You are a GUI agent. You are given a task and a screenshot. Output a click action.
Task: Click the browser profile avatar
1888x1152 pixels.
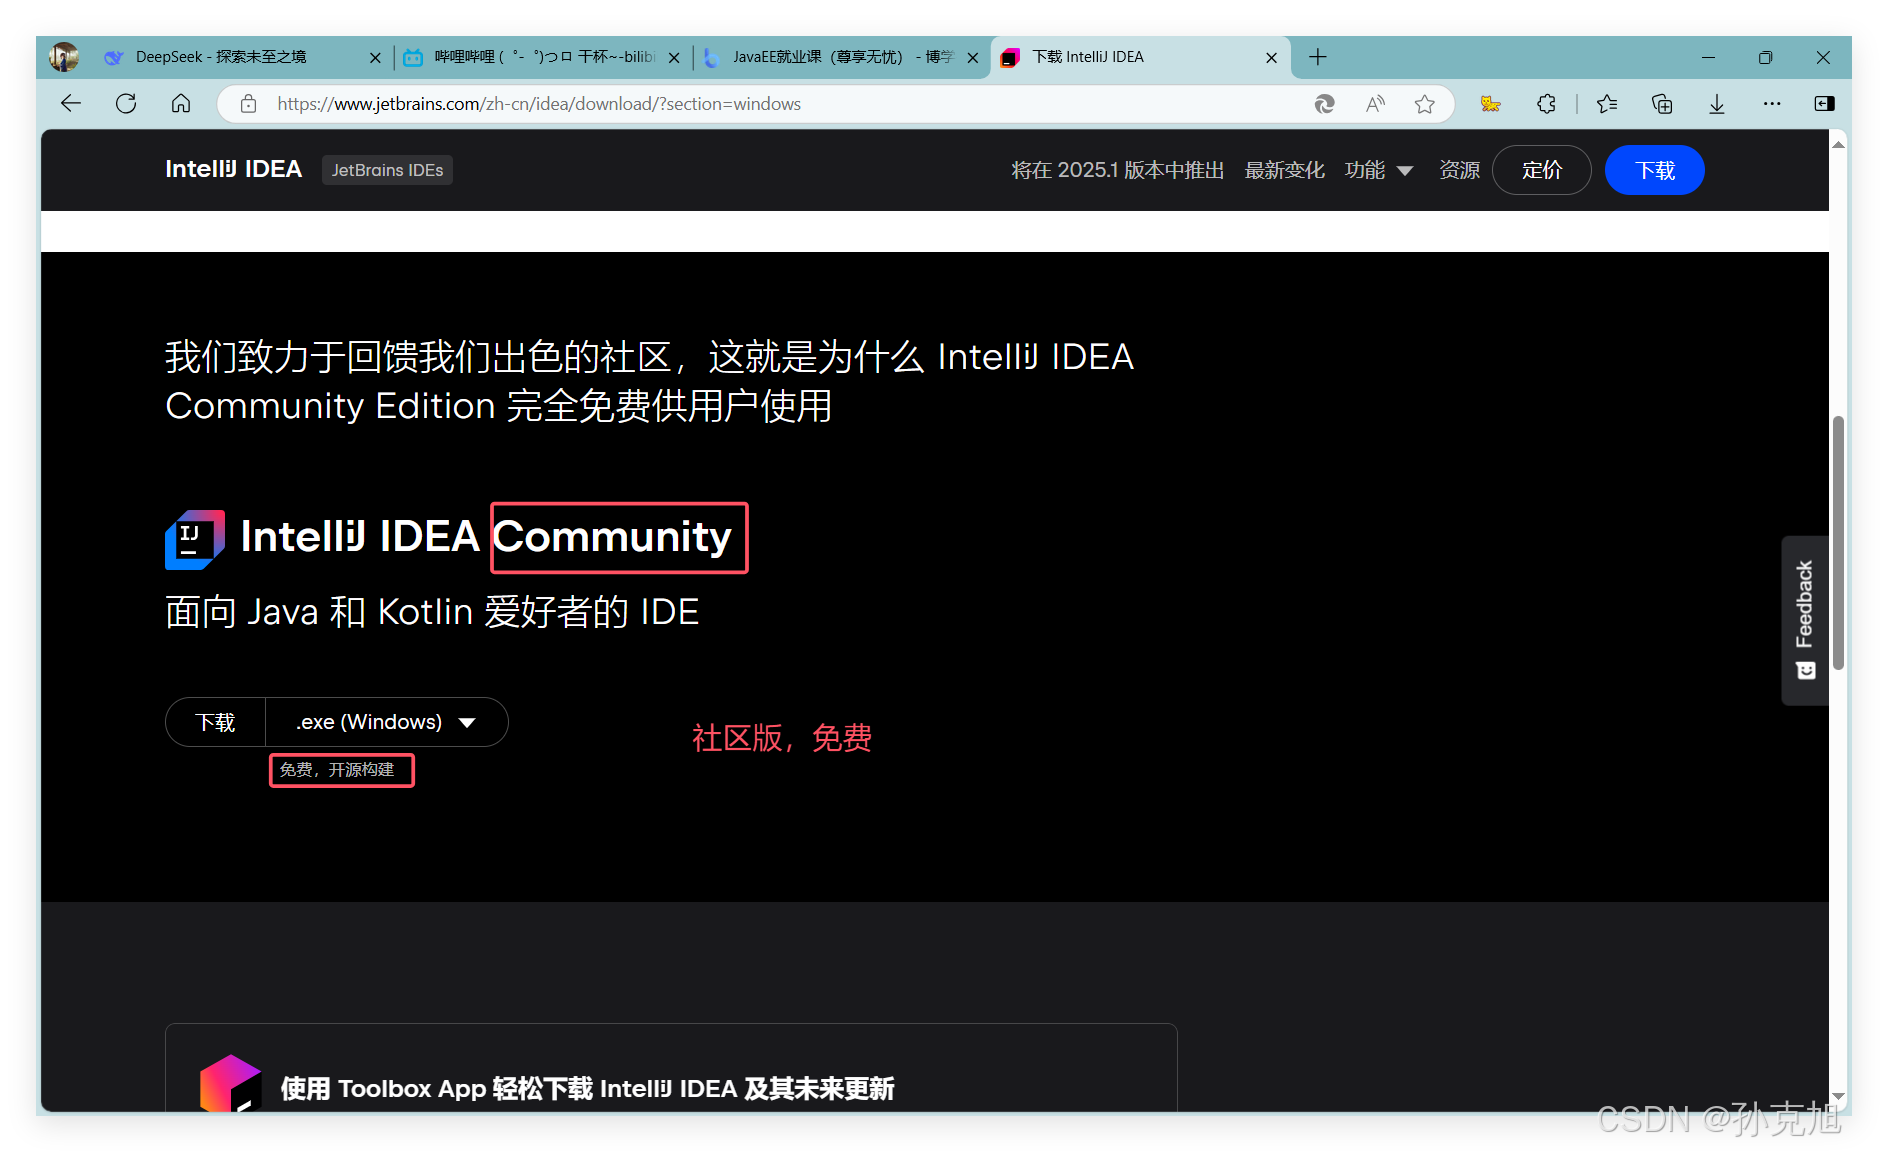click(x=64, y=57)
